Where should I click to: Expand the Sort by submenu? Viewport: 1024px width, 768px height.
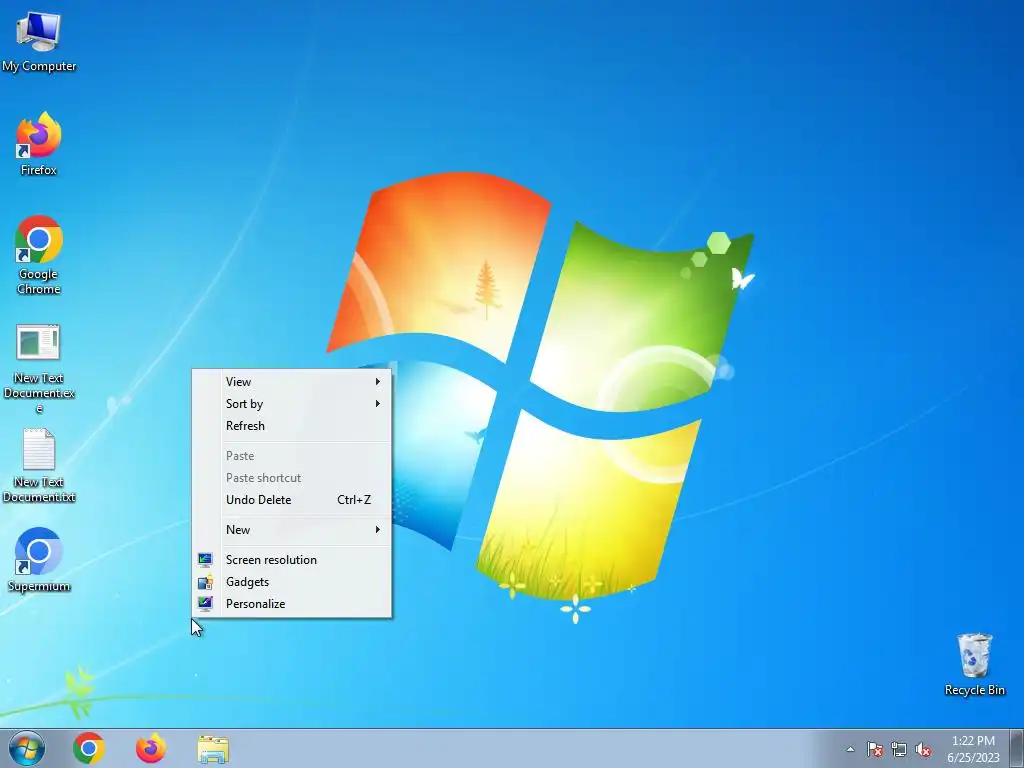coord(292,404)
